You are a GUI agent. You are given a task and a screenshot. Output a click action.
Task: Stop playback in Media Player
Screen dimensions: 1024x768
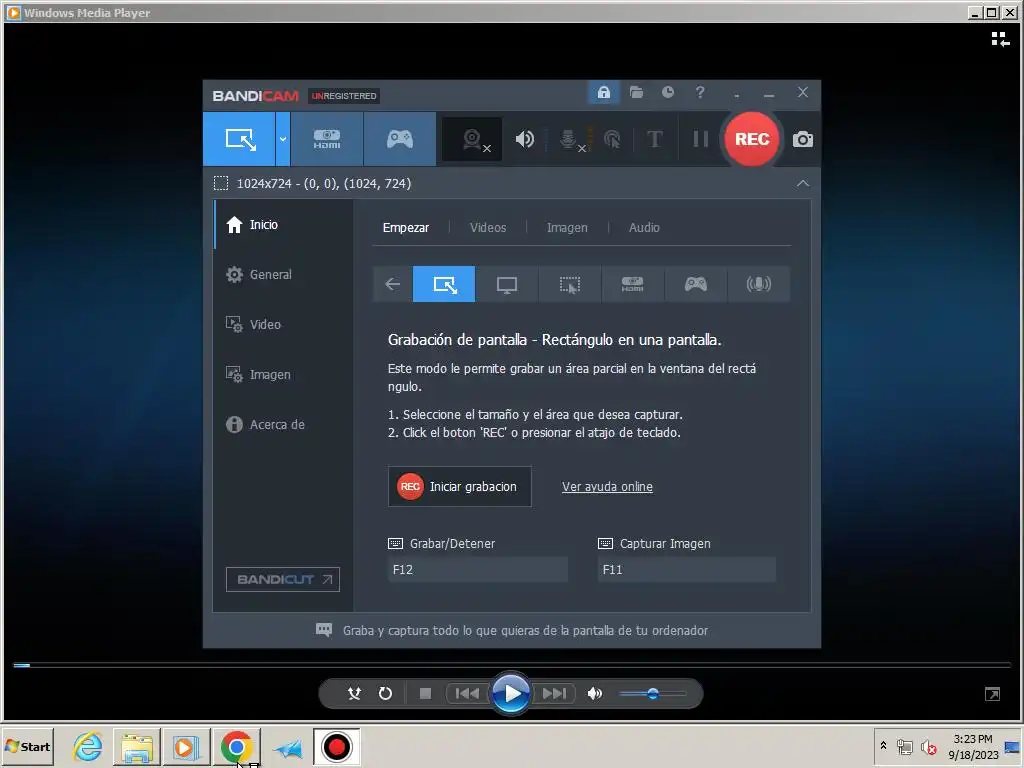[425, 694]
